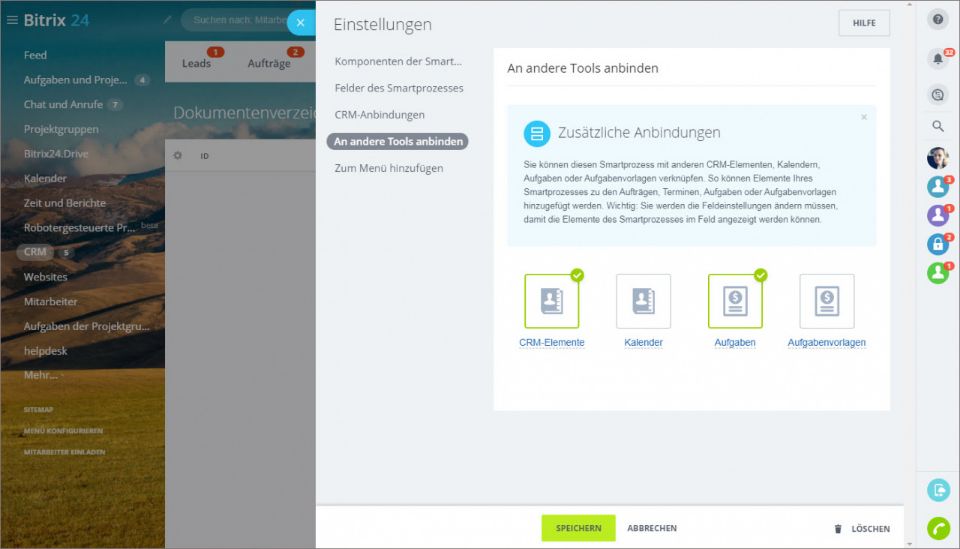This screenshot has height=549, width=960.
Task: Click the gear icon in list header
Action: (178, 156)
